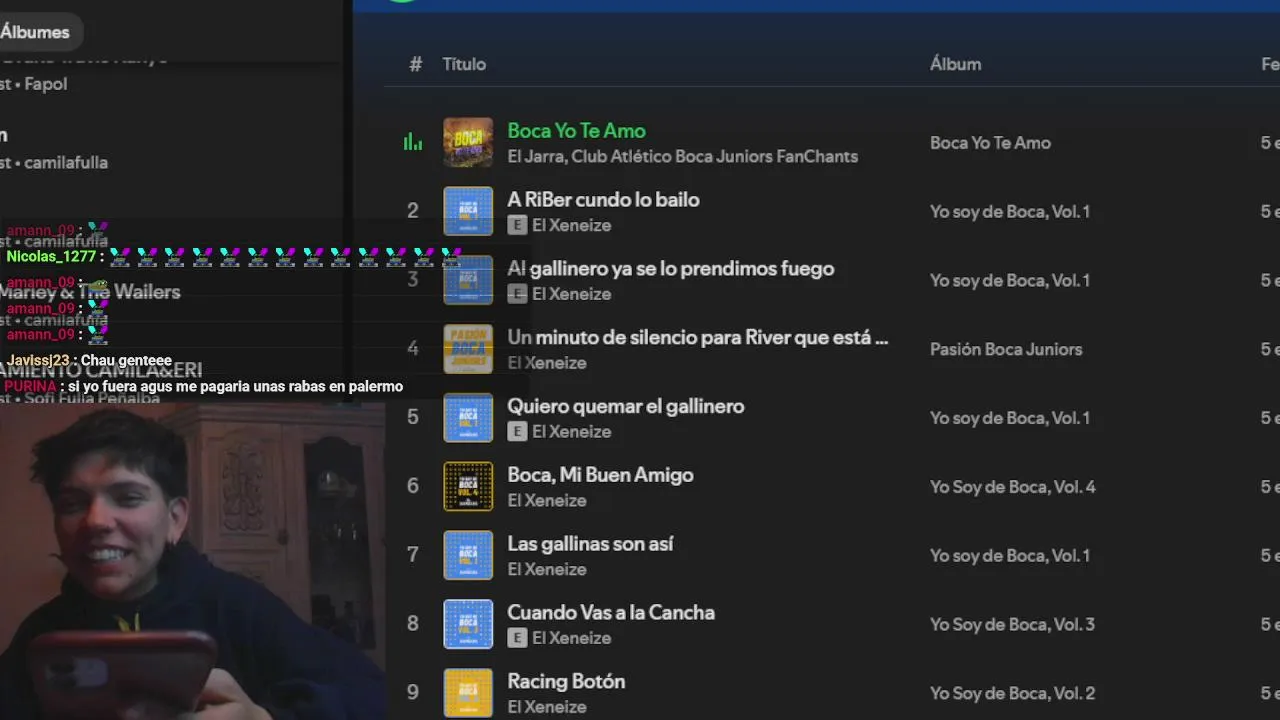This screenshot has width=1280, height=720.
Task: Select track Al gallinero ya se lo prendimos fuego
Action: coord(670,269)
